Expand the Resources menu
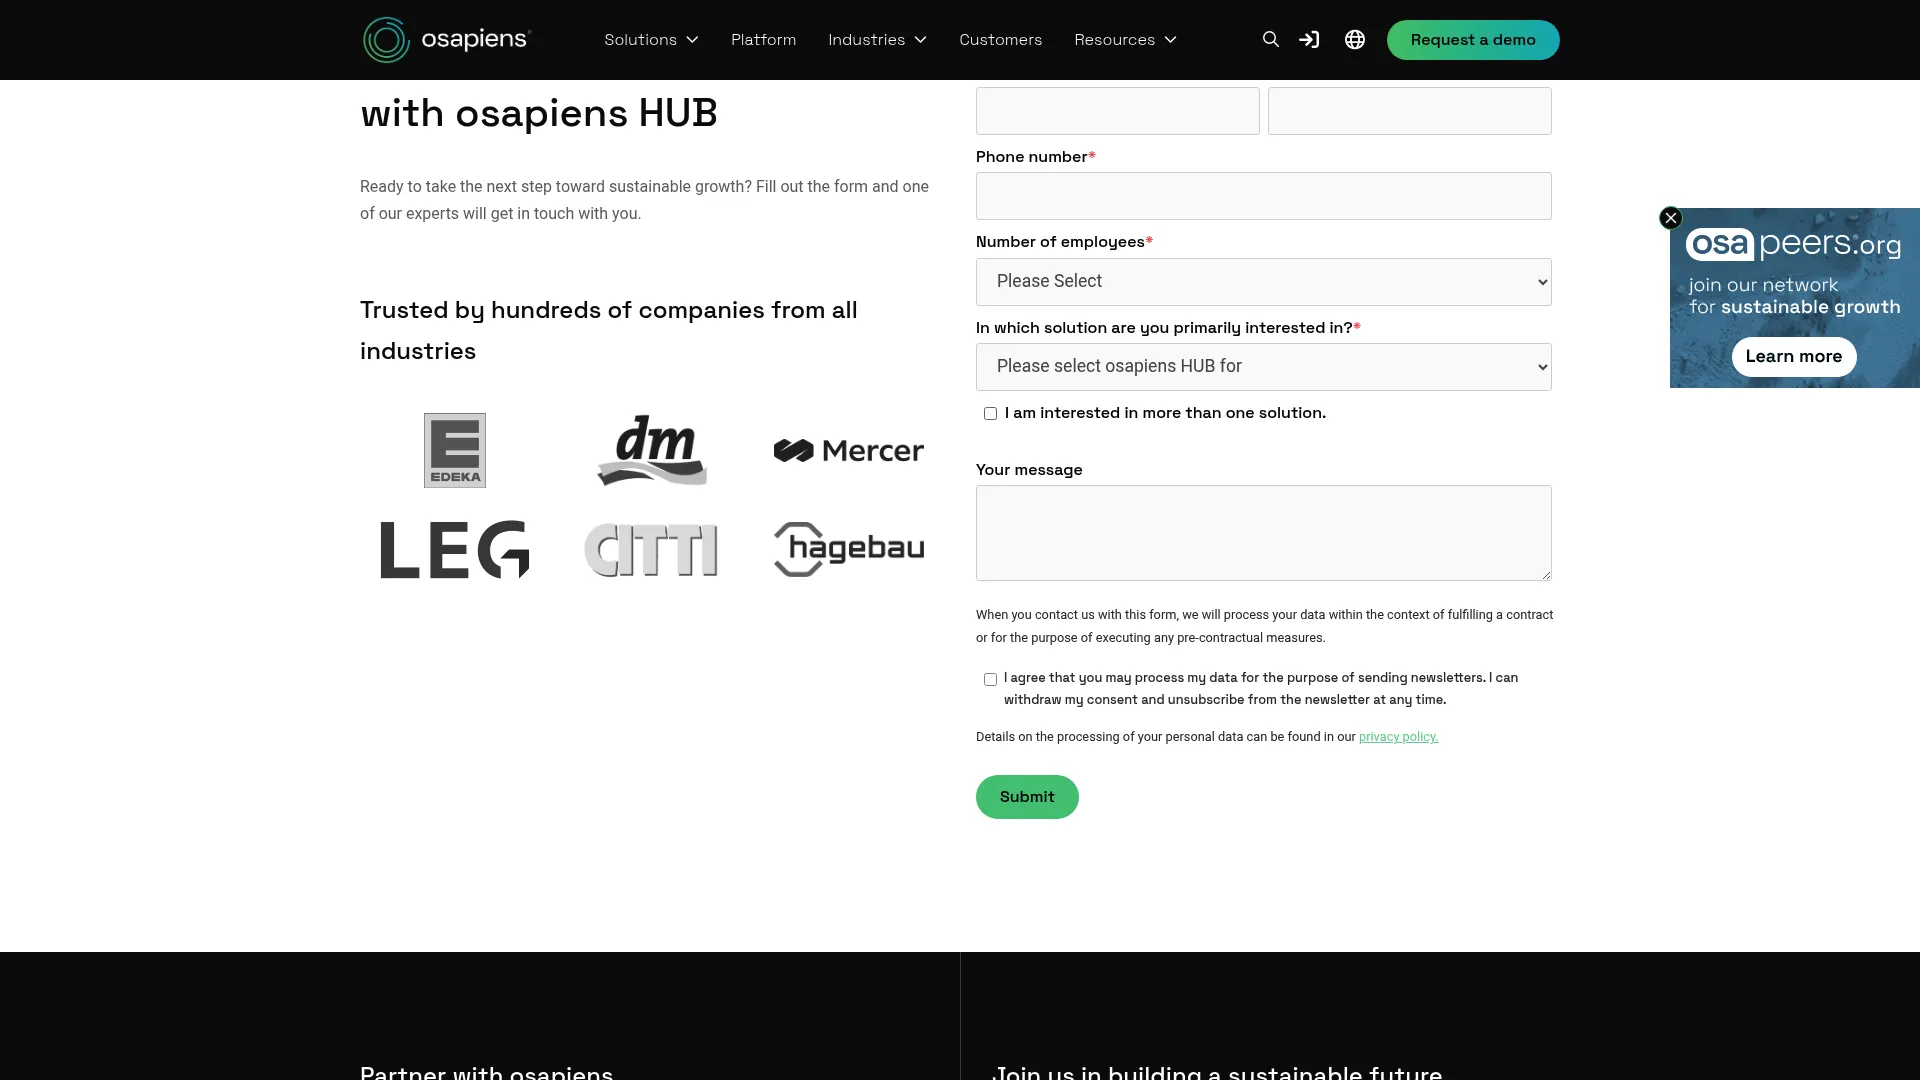This screenshot has width=1920, height=1080. pos(1125,40)
